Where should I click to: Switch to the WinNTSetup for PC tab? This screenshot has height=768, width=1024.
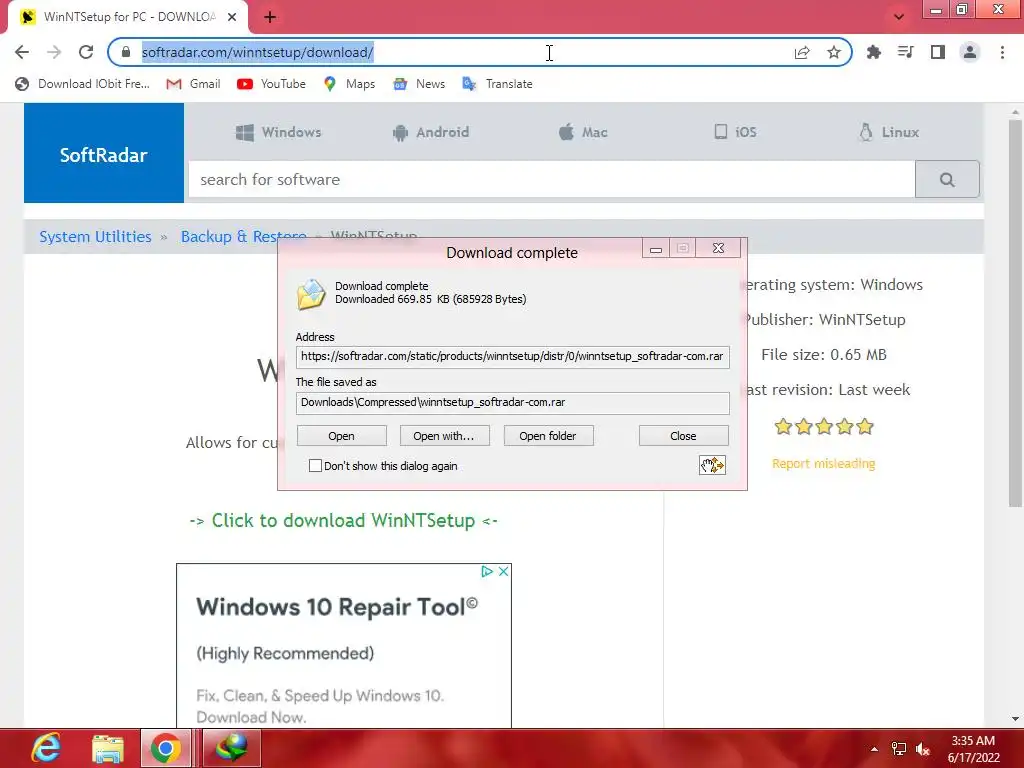128,17
